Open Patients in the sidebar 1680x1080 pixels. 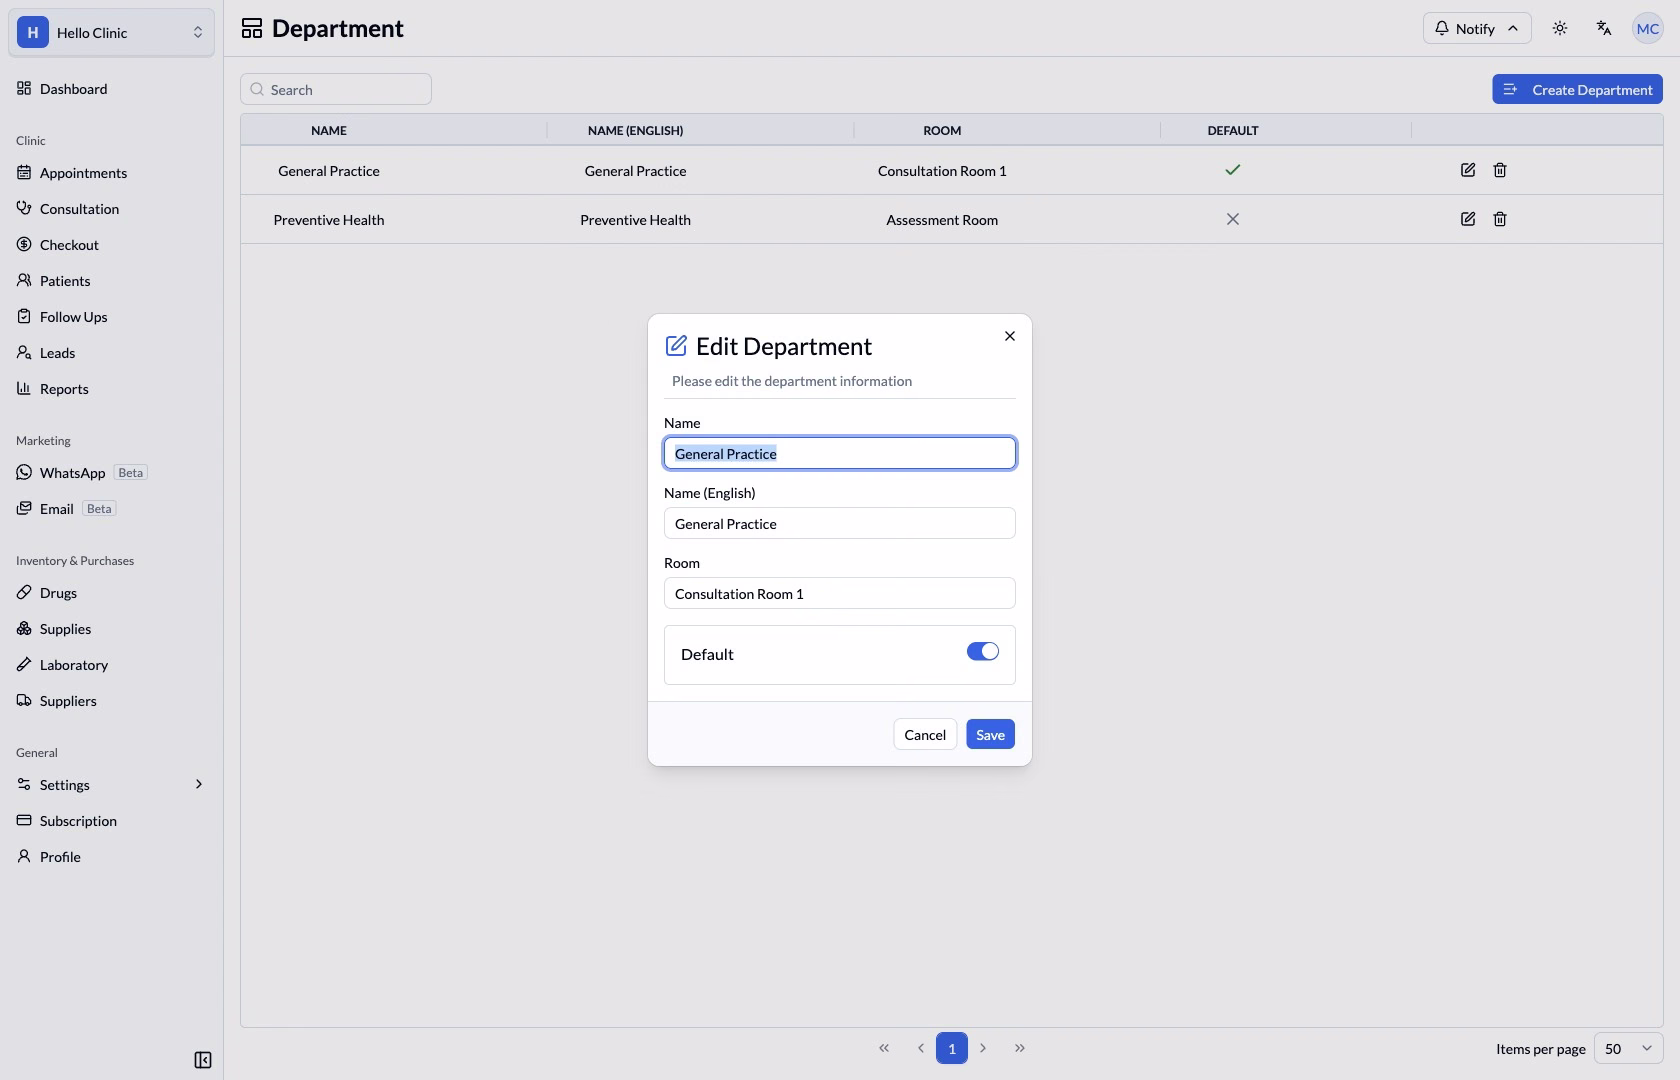click(111, 281)
